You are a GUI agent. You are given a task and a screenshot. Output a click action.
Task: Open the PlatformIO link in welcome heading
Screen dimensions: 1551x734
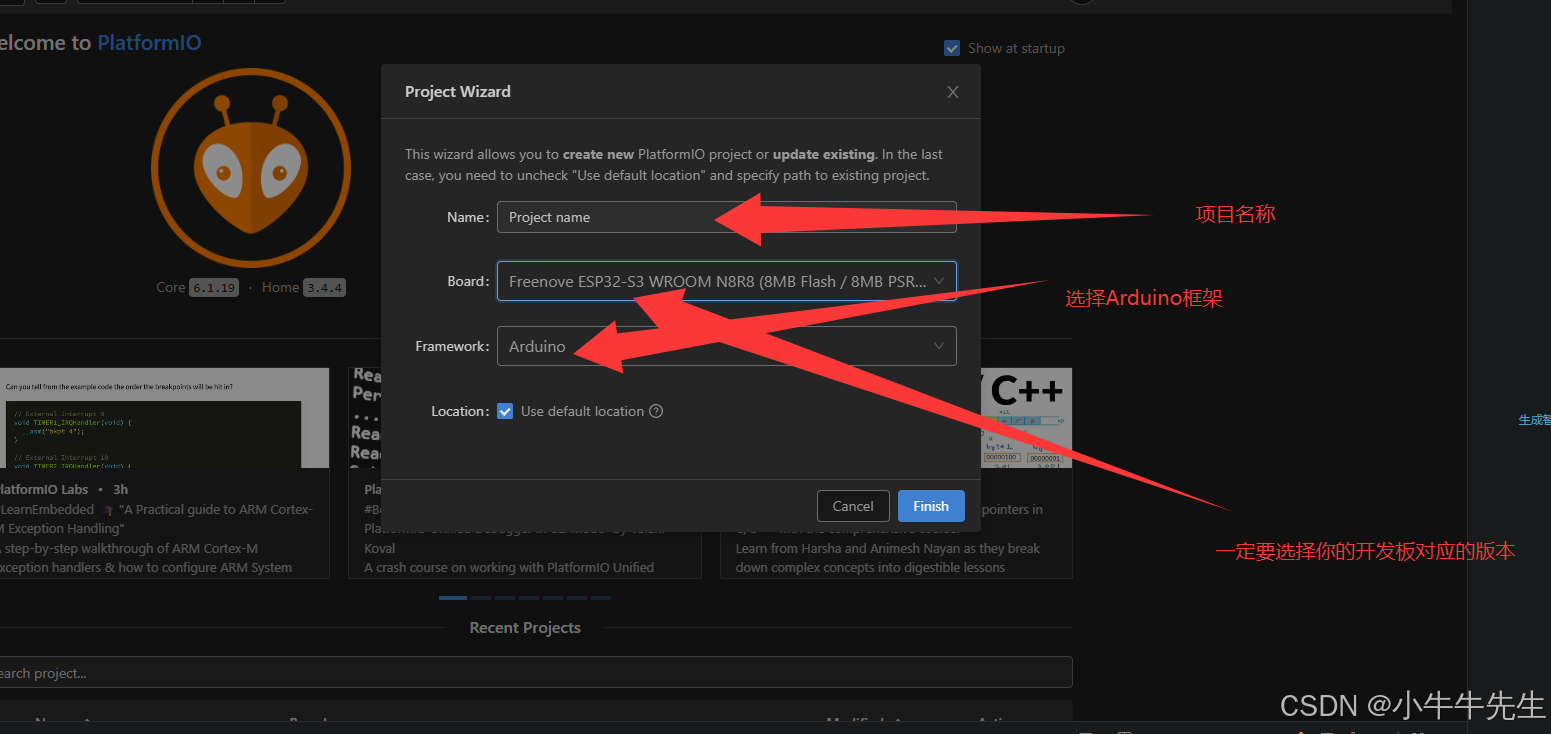point(149,43)
